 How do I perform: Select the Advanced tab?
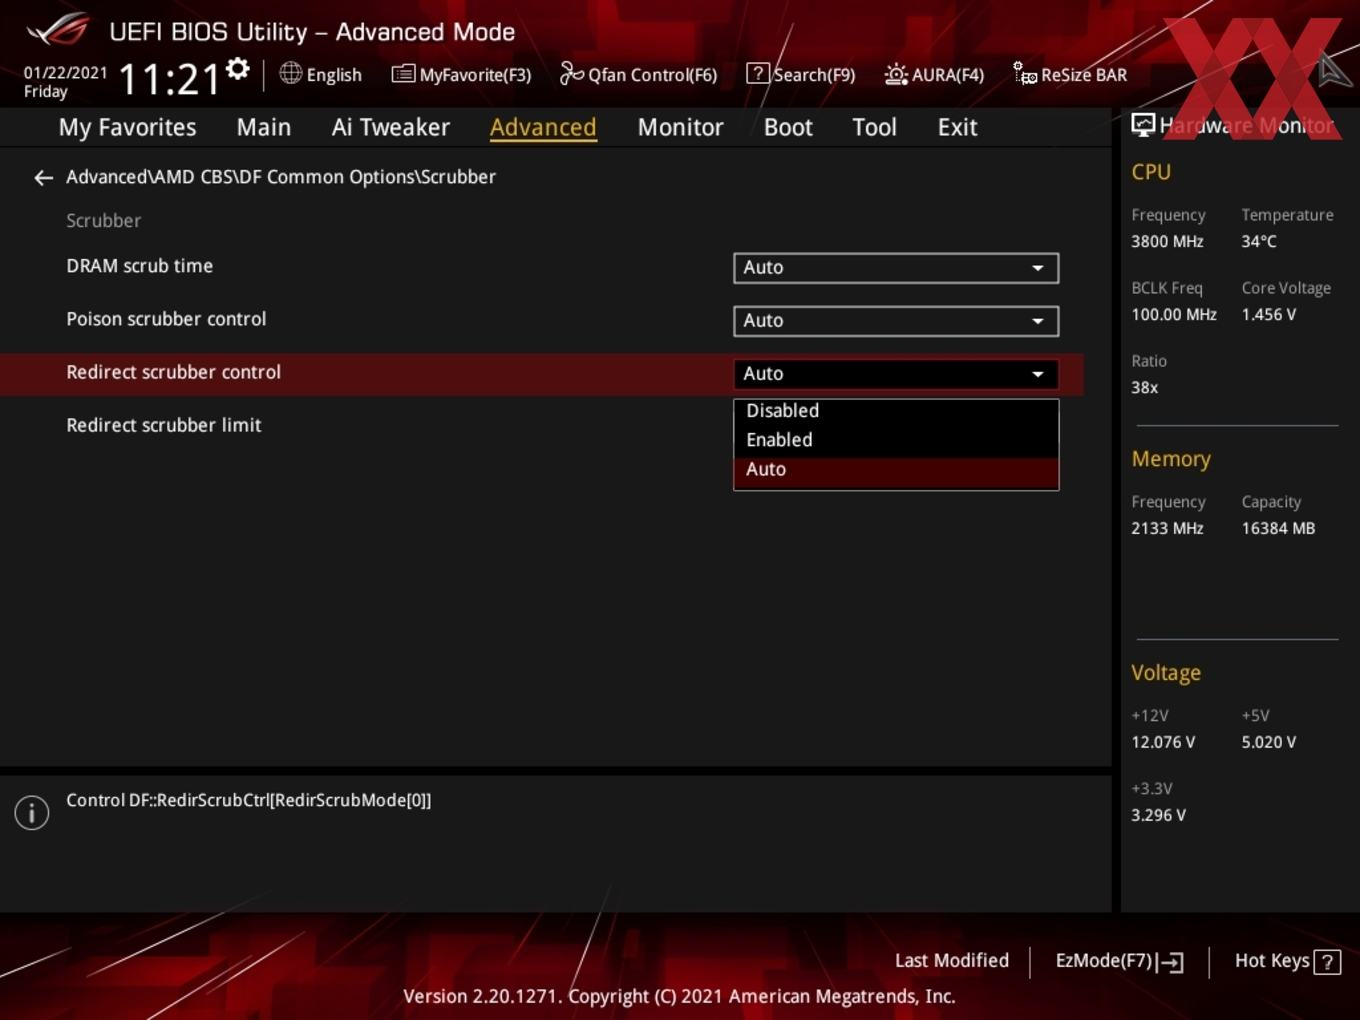point(543,127)
